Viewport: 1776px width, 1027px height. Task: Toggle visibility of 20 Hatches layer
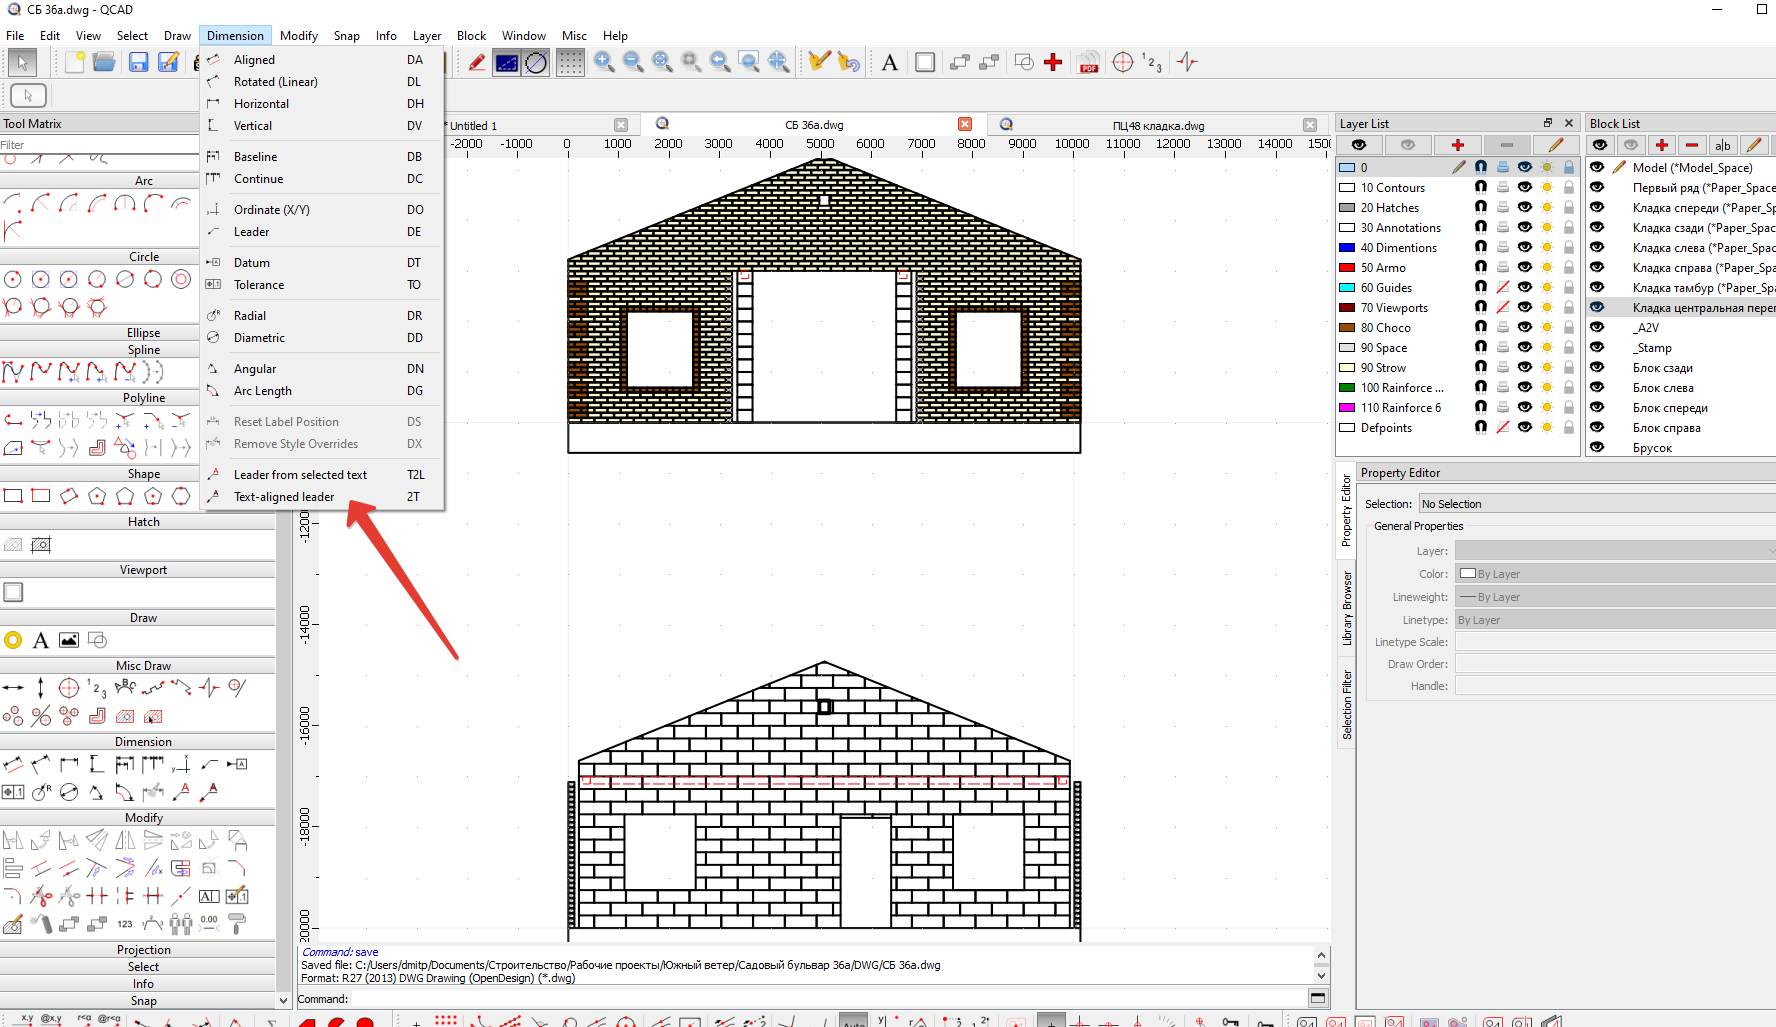click(x=1525, y=207)
